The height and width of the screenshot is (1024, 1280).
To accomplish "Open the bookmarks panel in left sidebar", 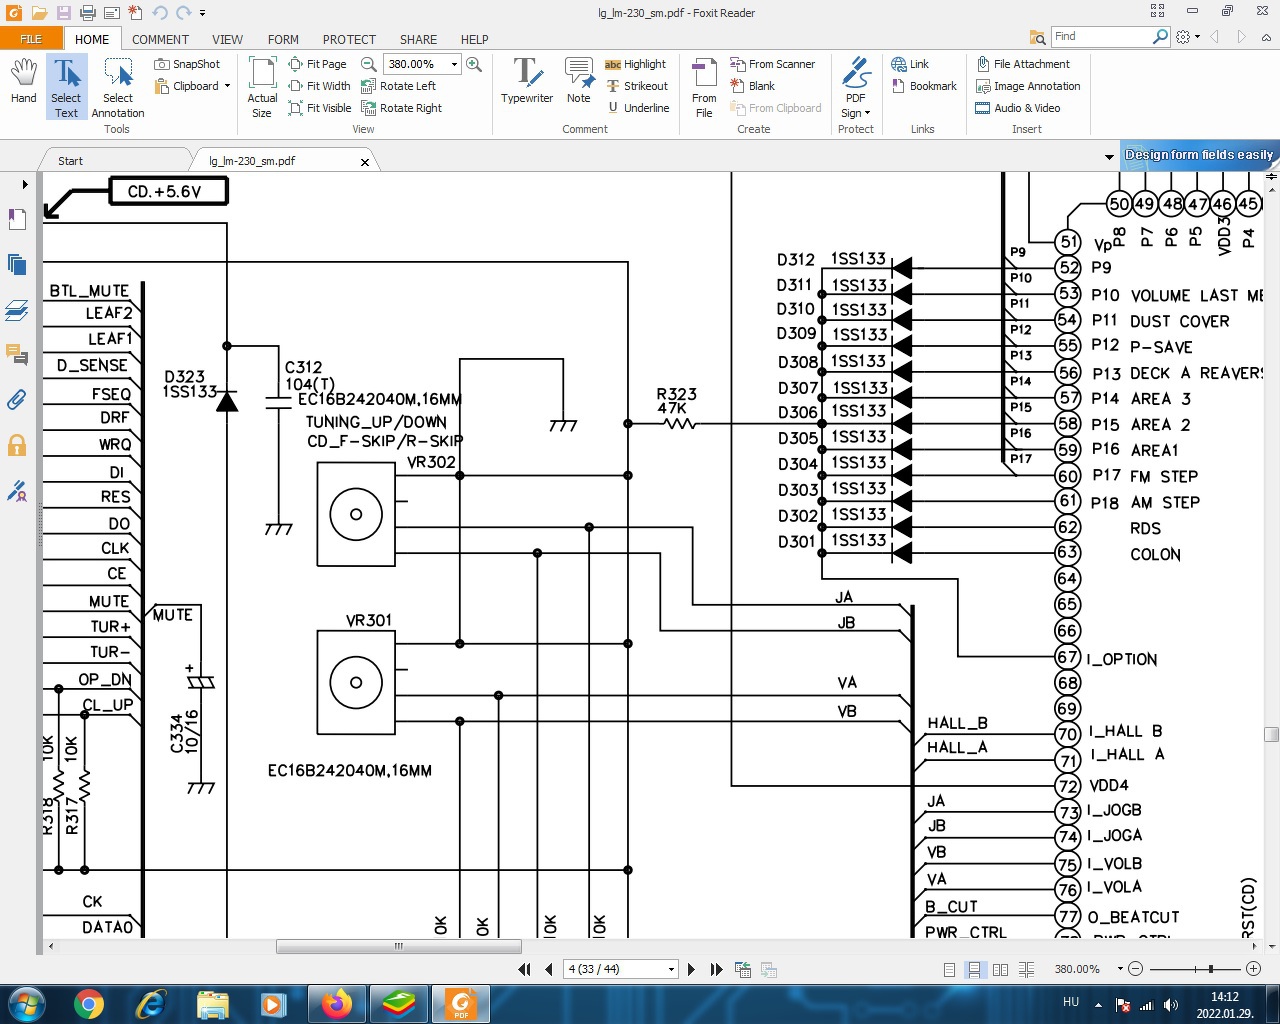I will click(x=17, y=220).
